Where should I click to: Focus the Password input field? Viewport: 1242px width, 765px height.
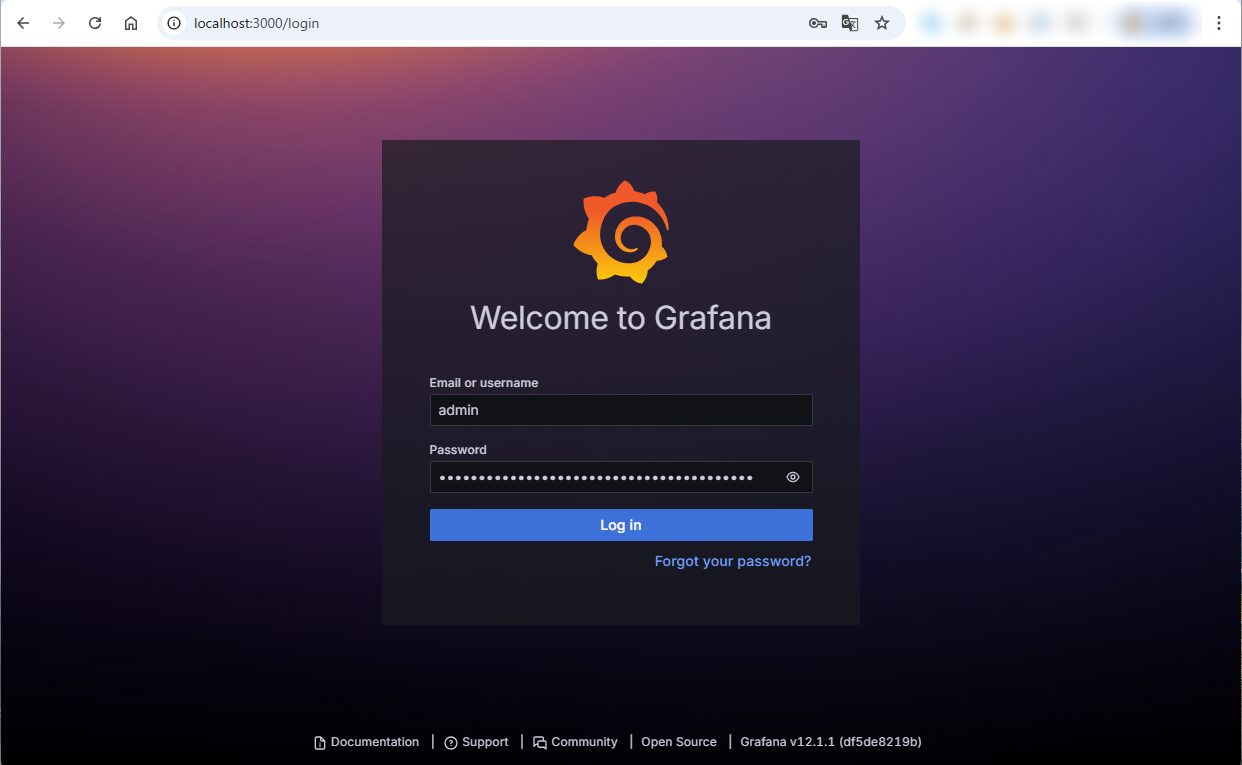coord(621,477)
